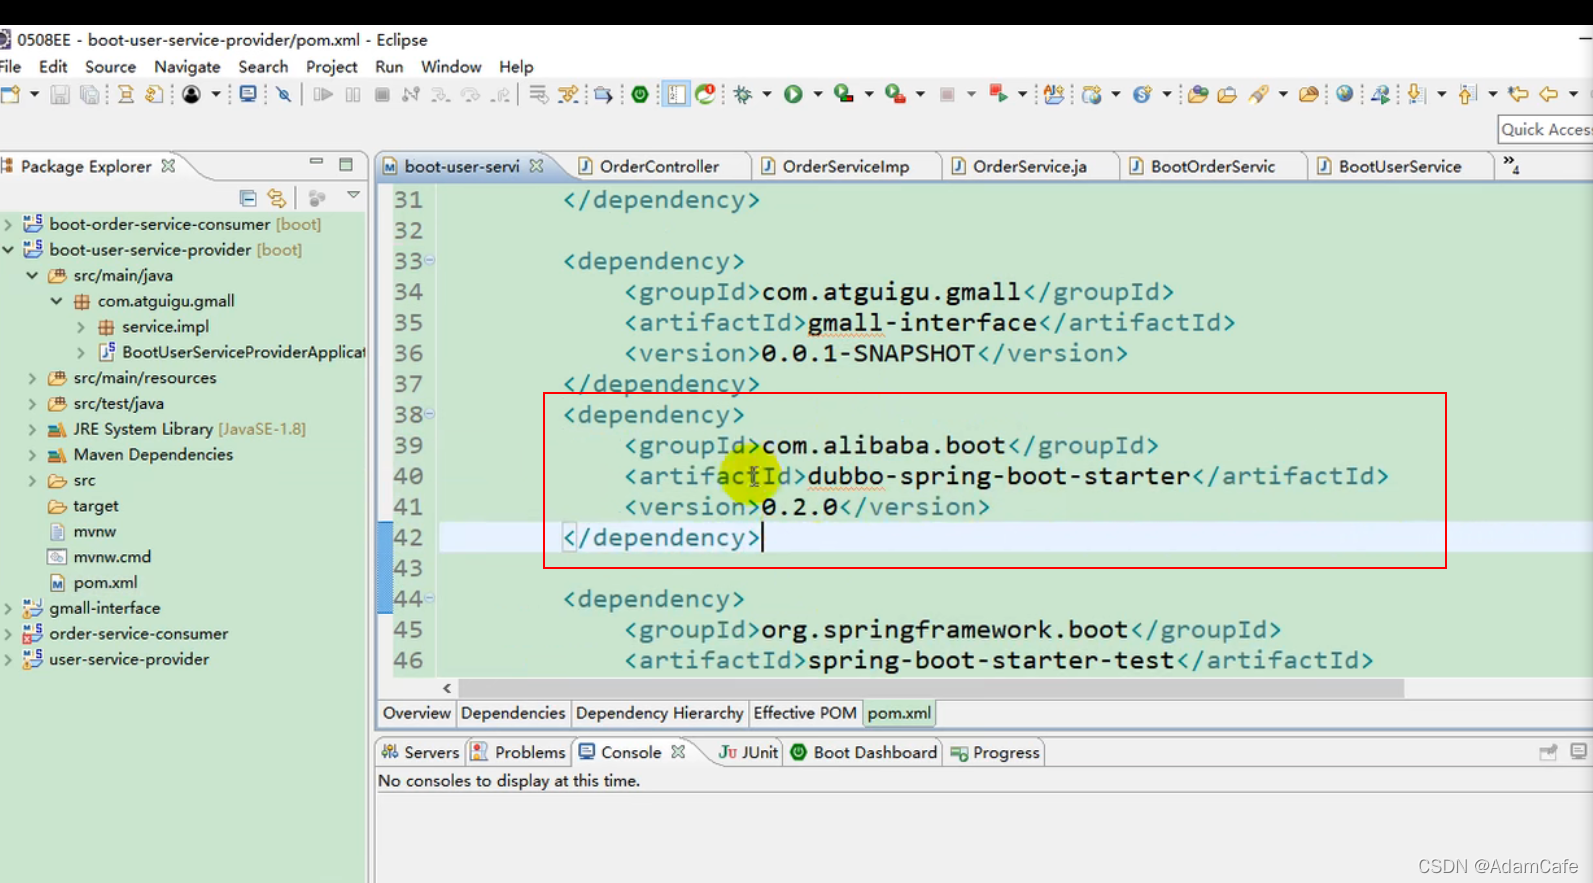
Task: Click the Save toolbar icon
Action: (60, 94)
